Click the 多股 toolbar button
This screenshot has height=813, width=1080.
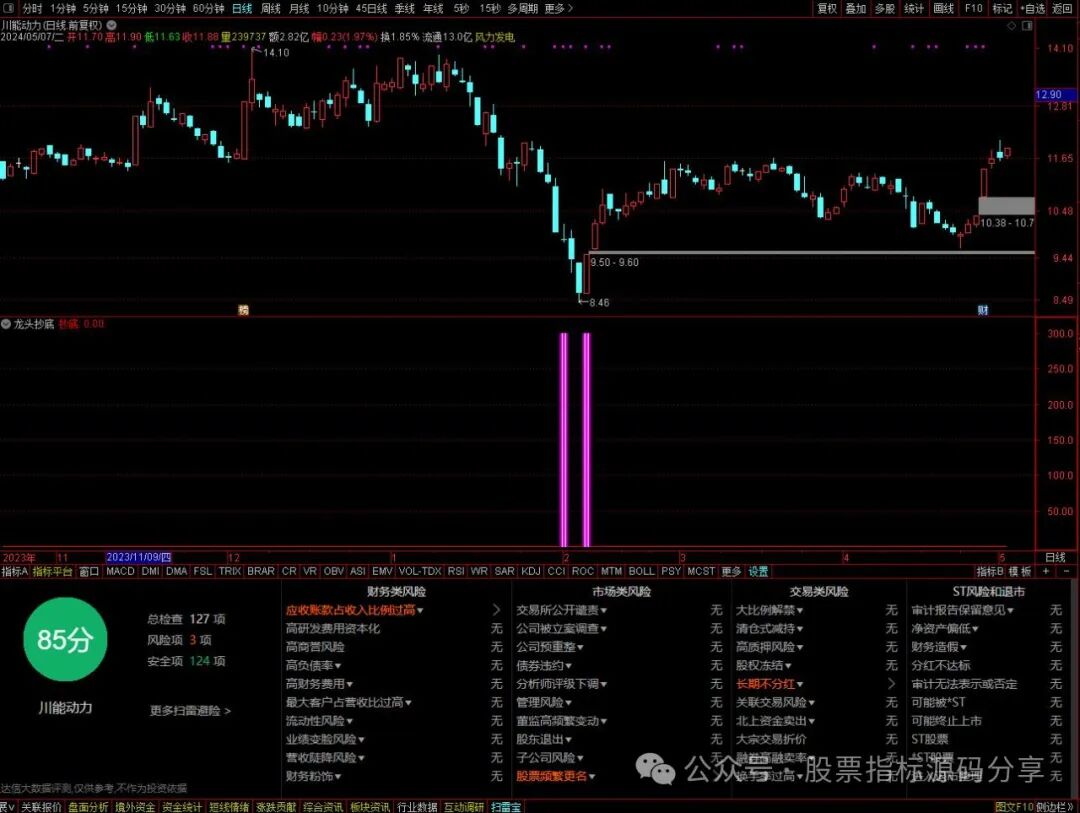coord(884,8)
